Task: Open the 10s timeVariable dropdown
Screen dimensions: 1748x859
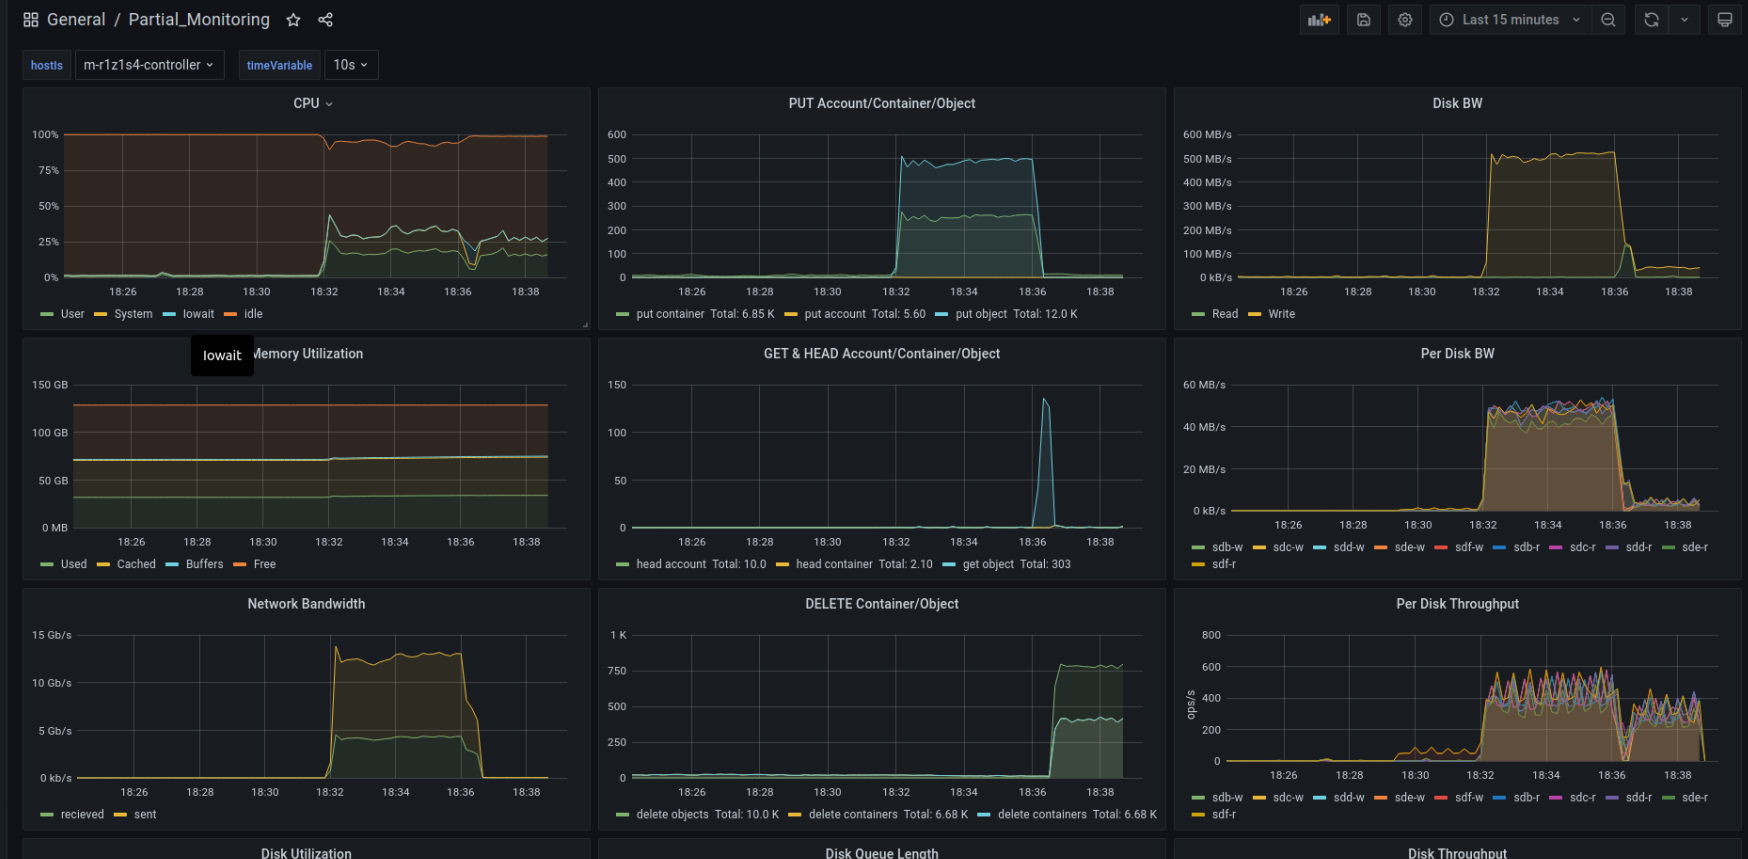Action: [x=351, y=65]
